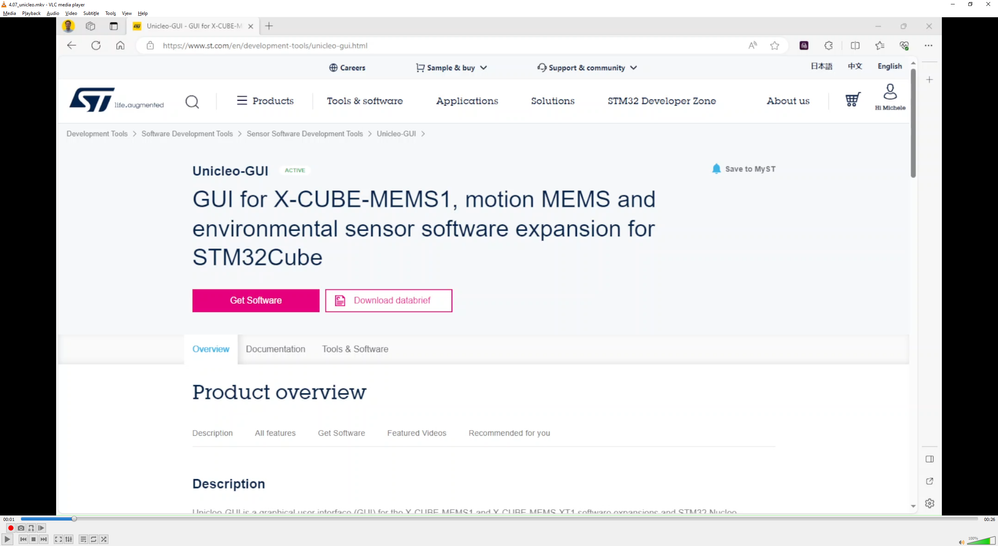Screen dimensions: 998x546
Task: Click the sidebar plus icon
Action: click(929, 80)
